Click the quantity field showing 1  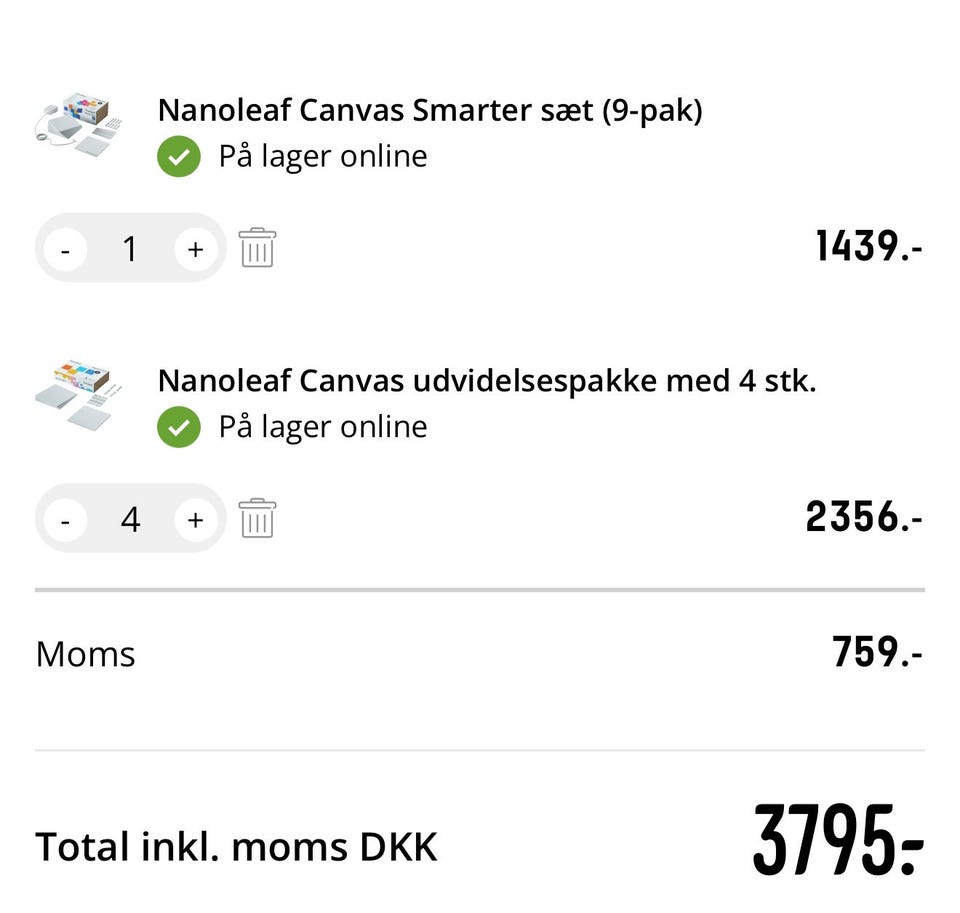coord(130,248)
